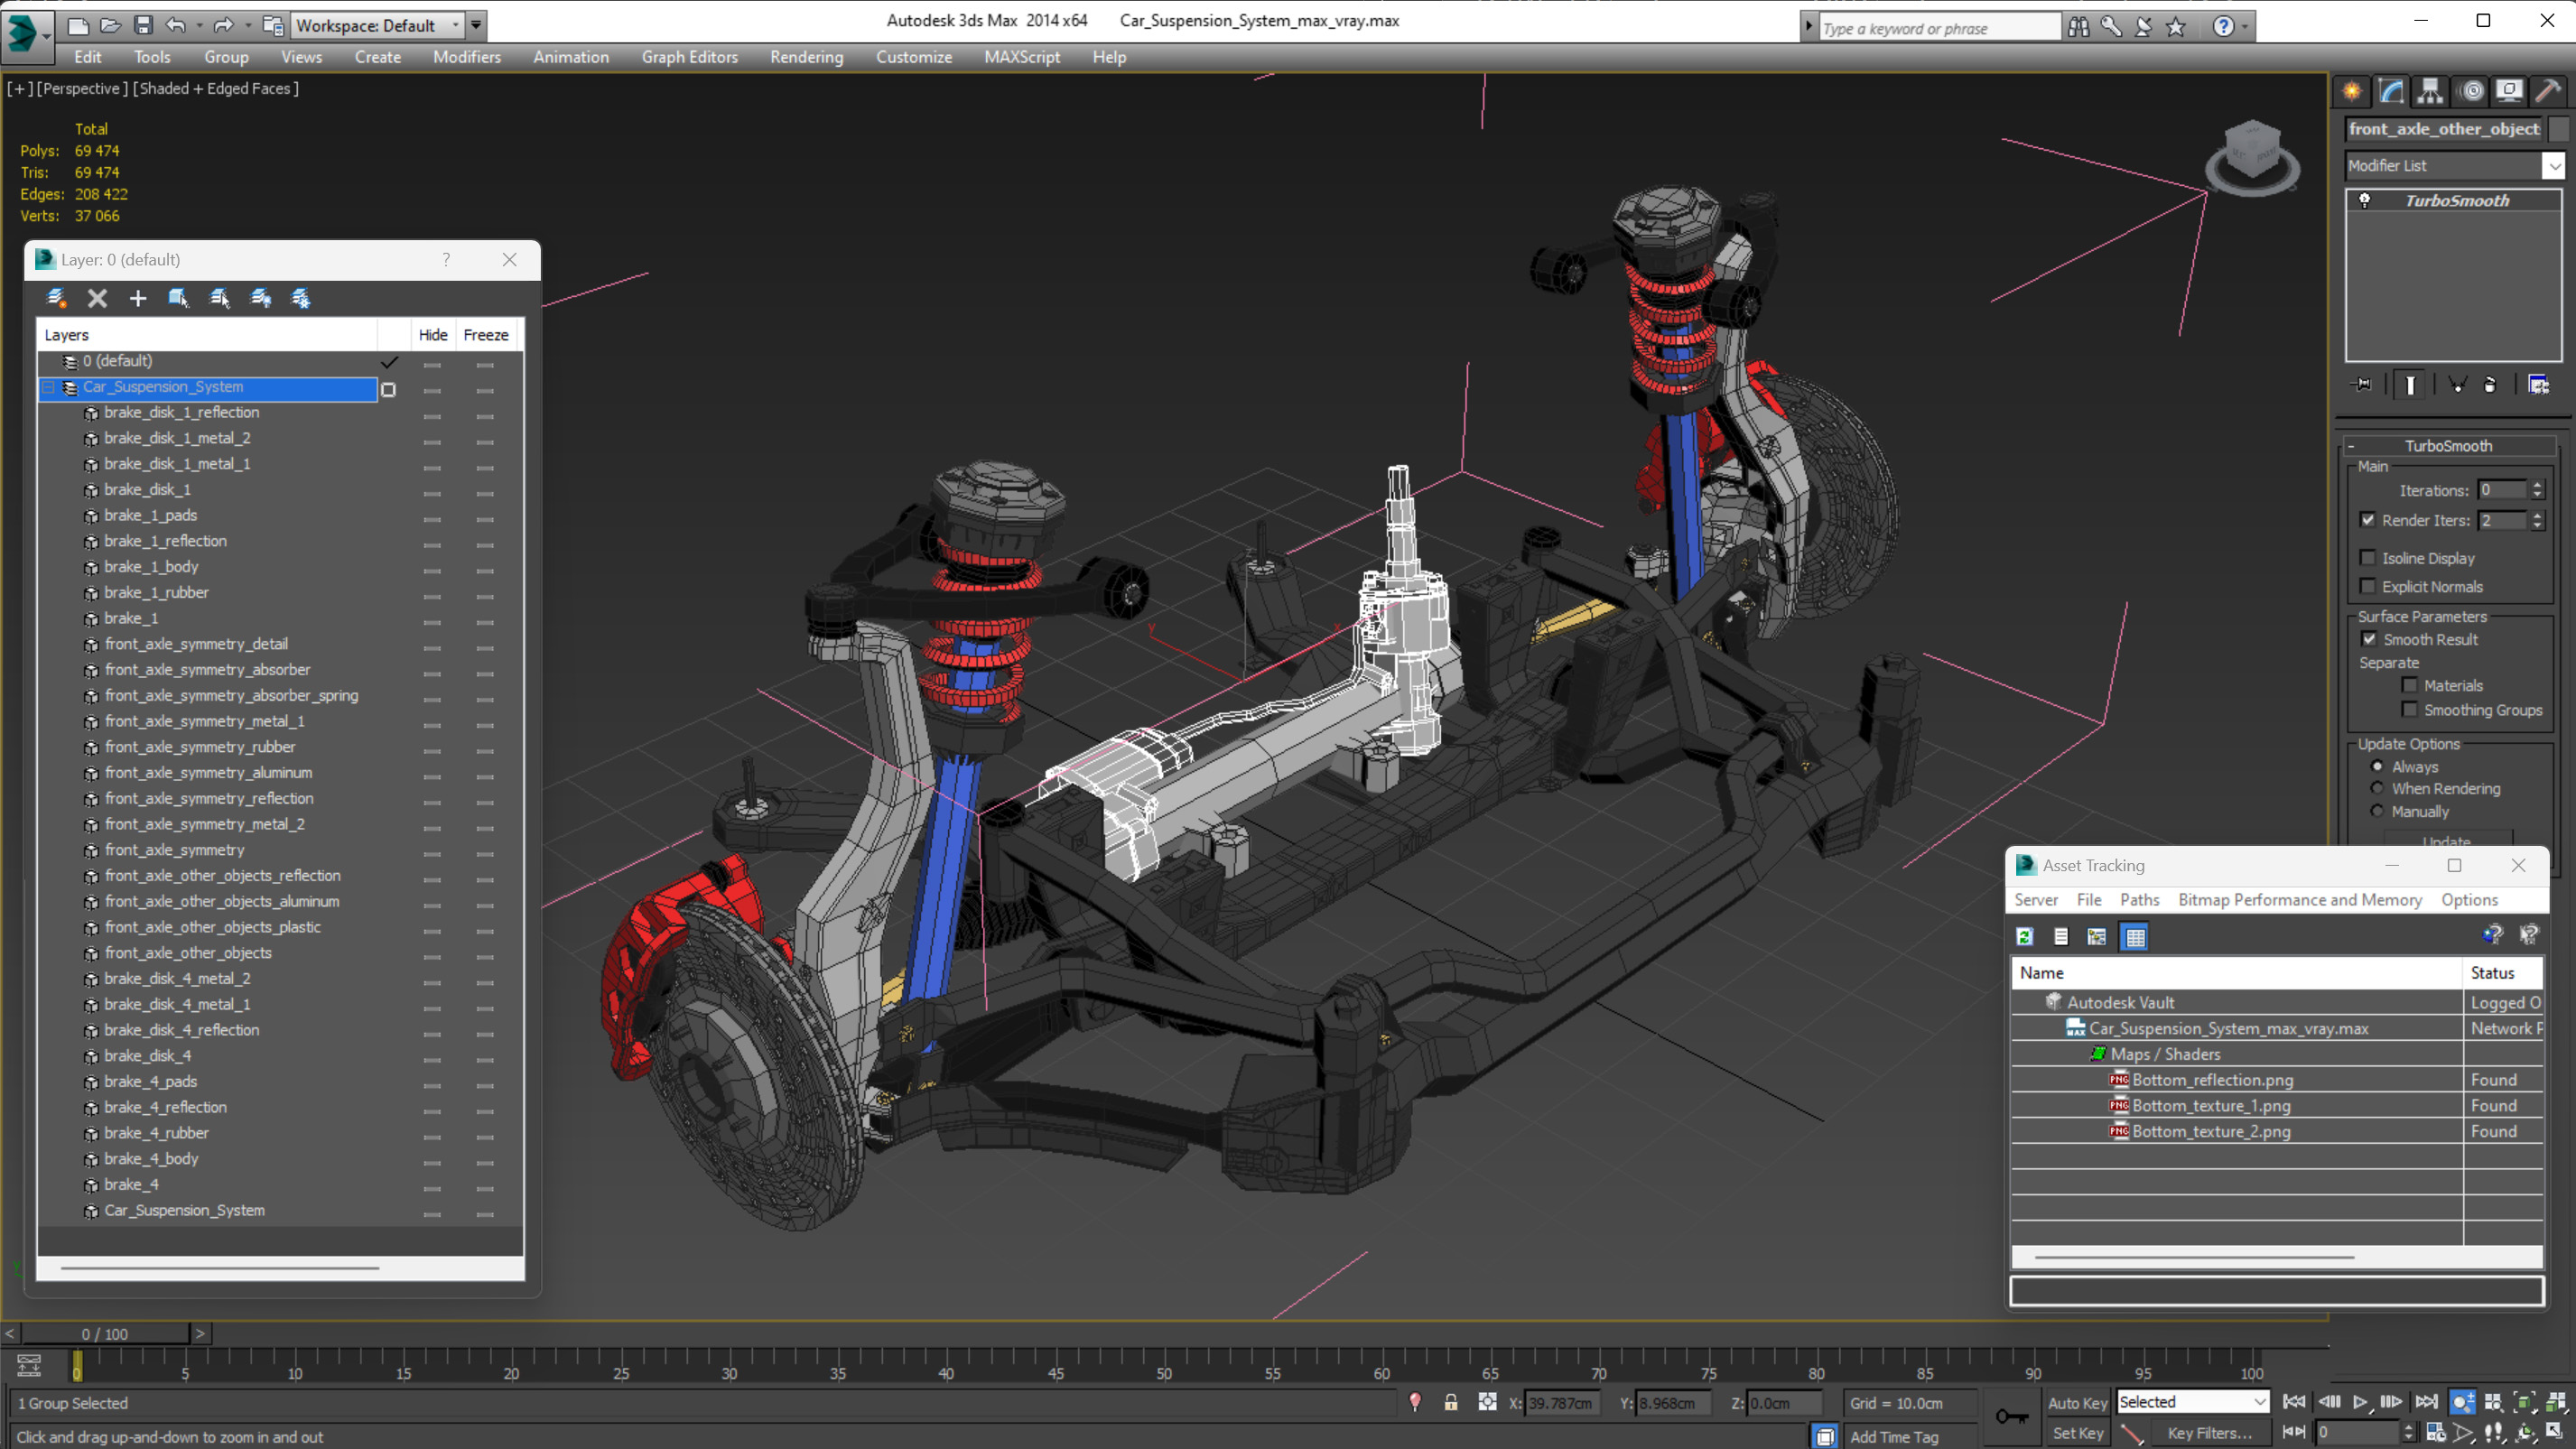The image size is (2576, 1449).
Task: Toggle the Render Iters checkbox
Action: [2367, 520]
